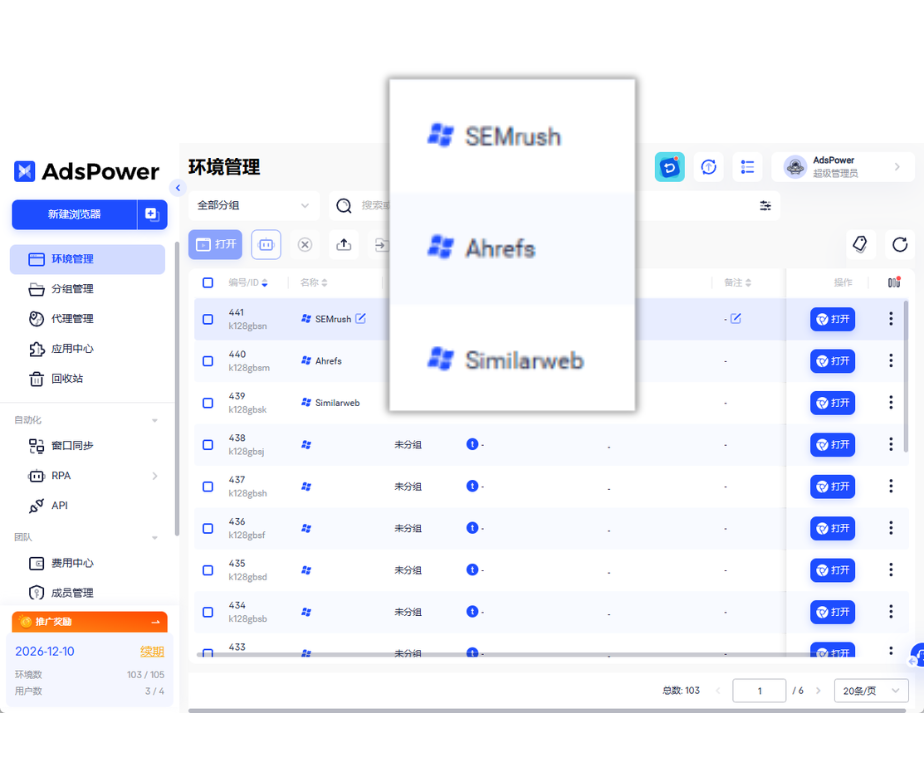
Task: Check the box for row 435
Action: click(208, 571)
